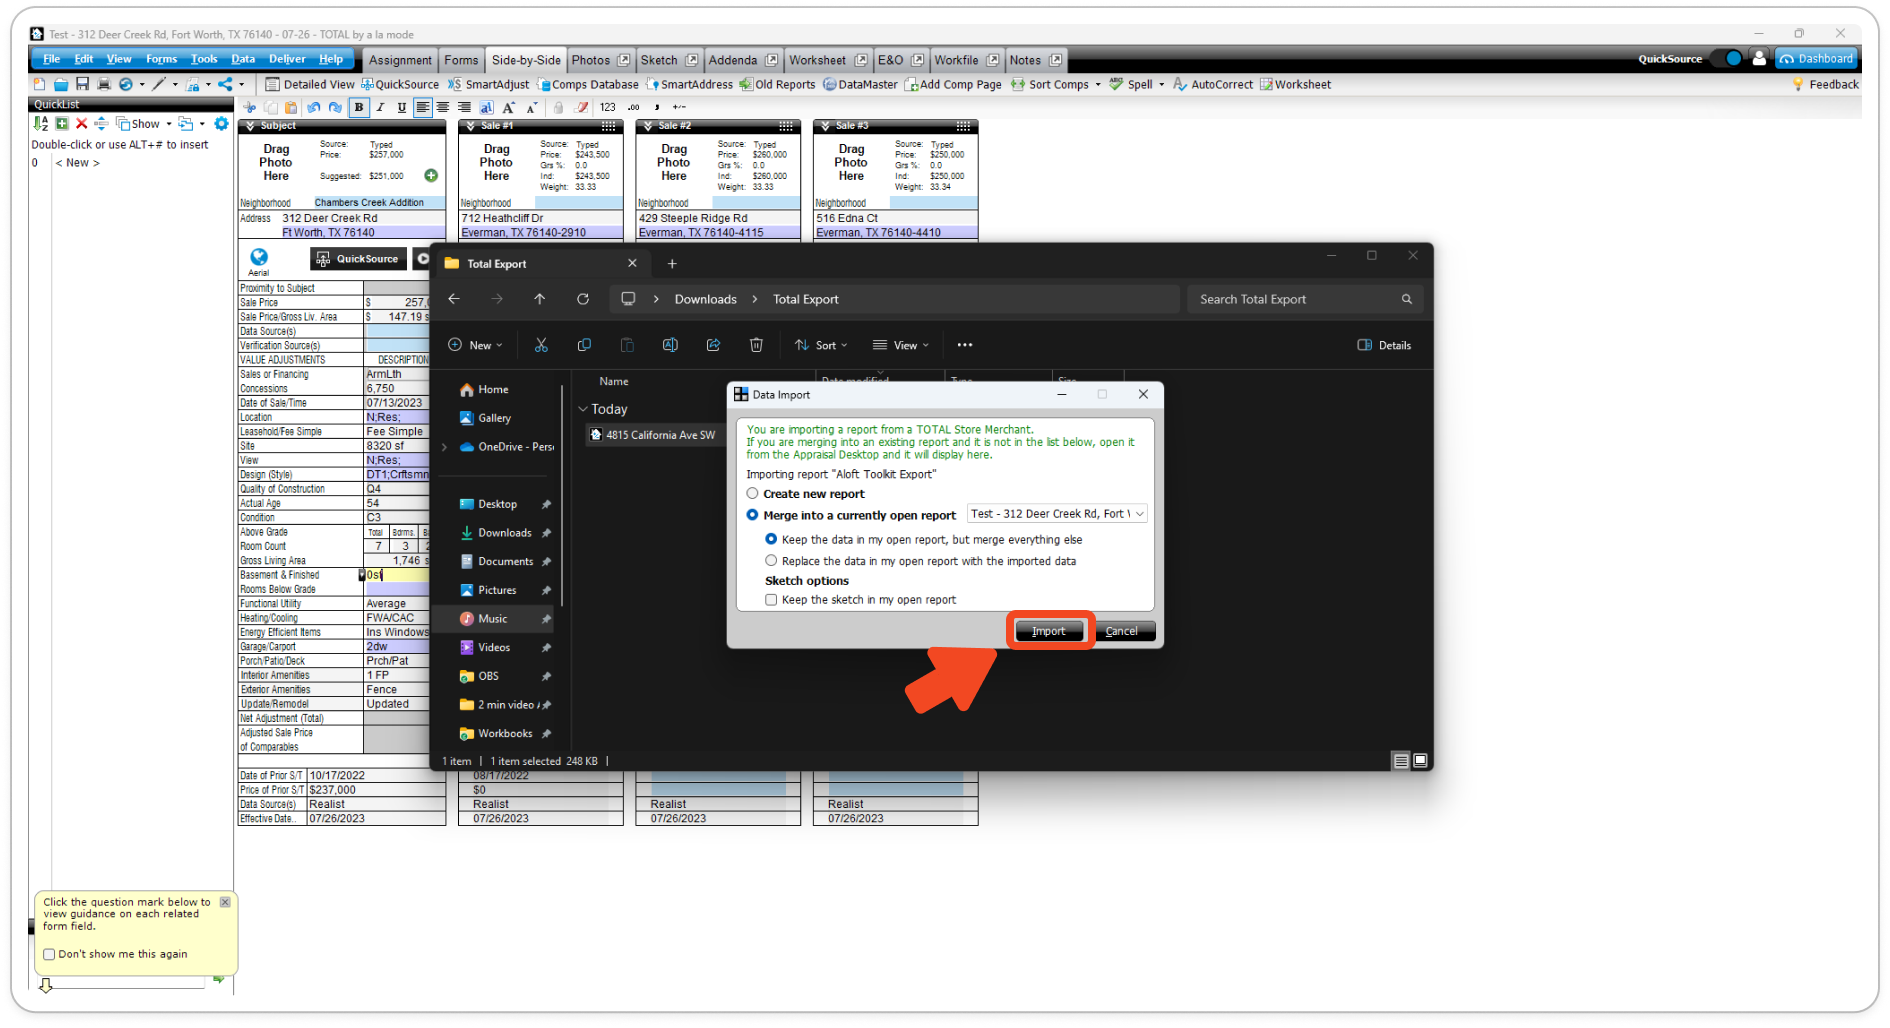Screen dimensions: 1890x1028
Task: Collapse the Sale #1 column chevron
Action: click(x=470, y=126)
